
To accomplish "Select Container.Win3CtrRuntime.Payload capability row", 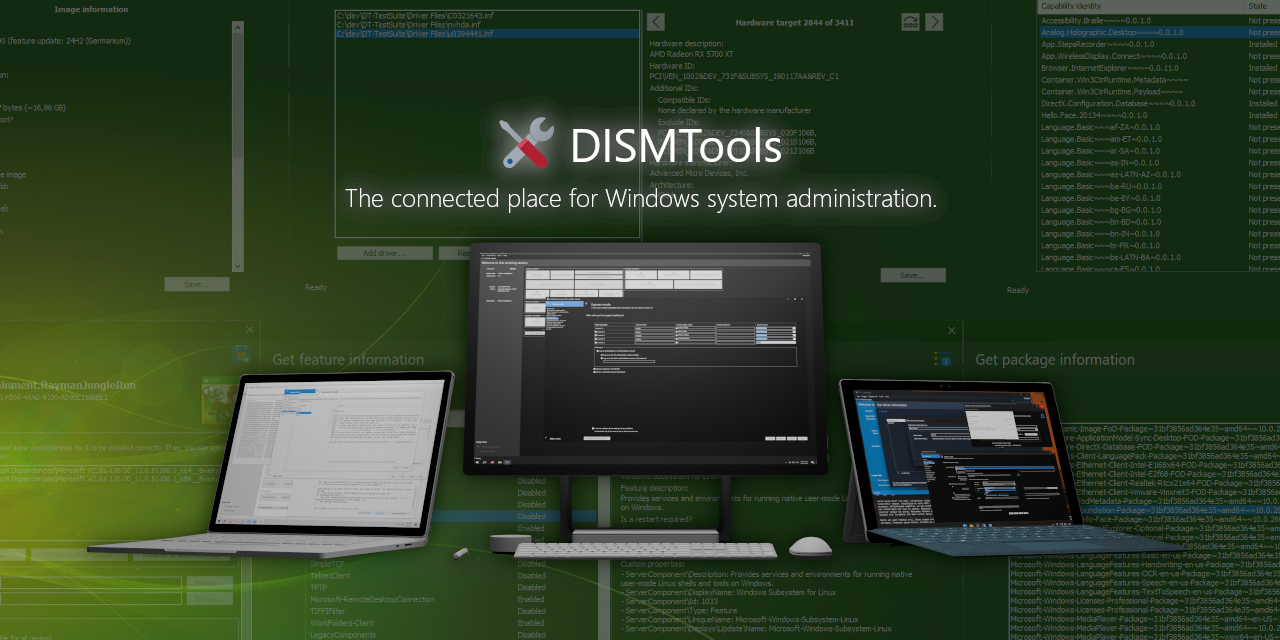I will [1158, 91].
